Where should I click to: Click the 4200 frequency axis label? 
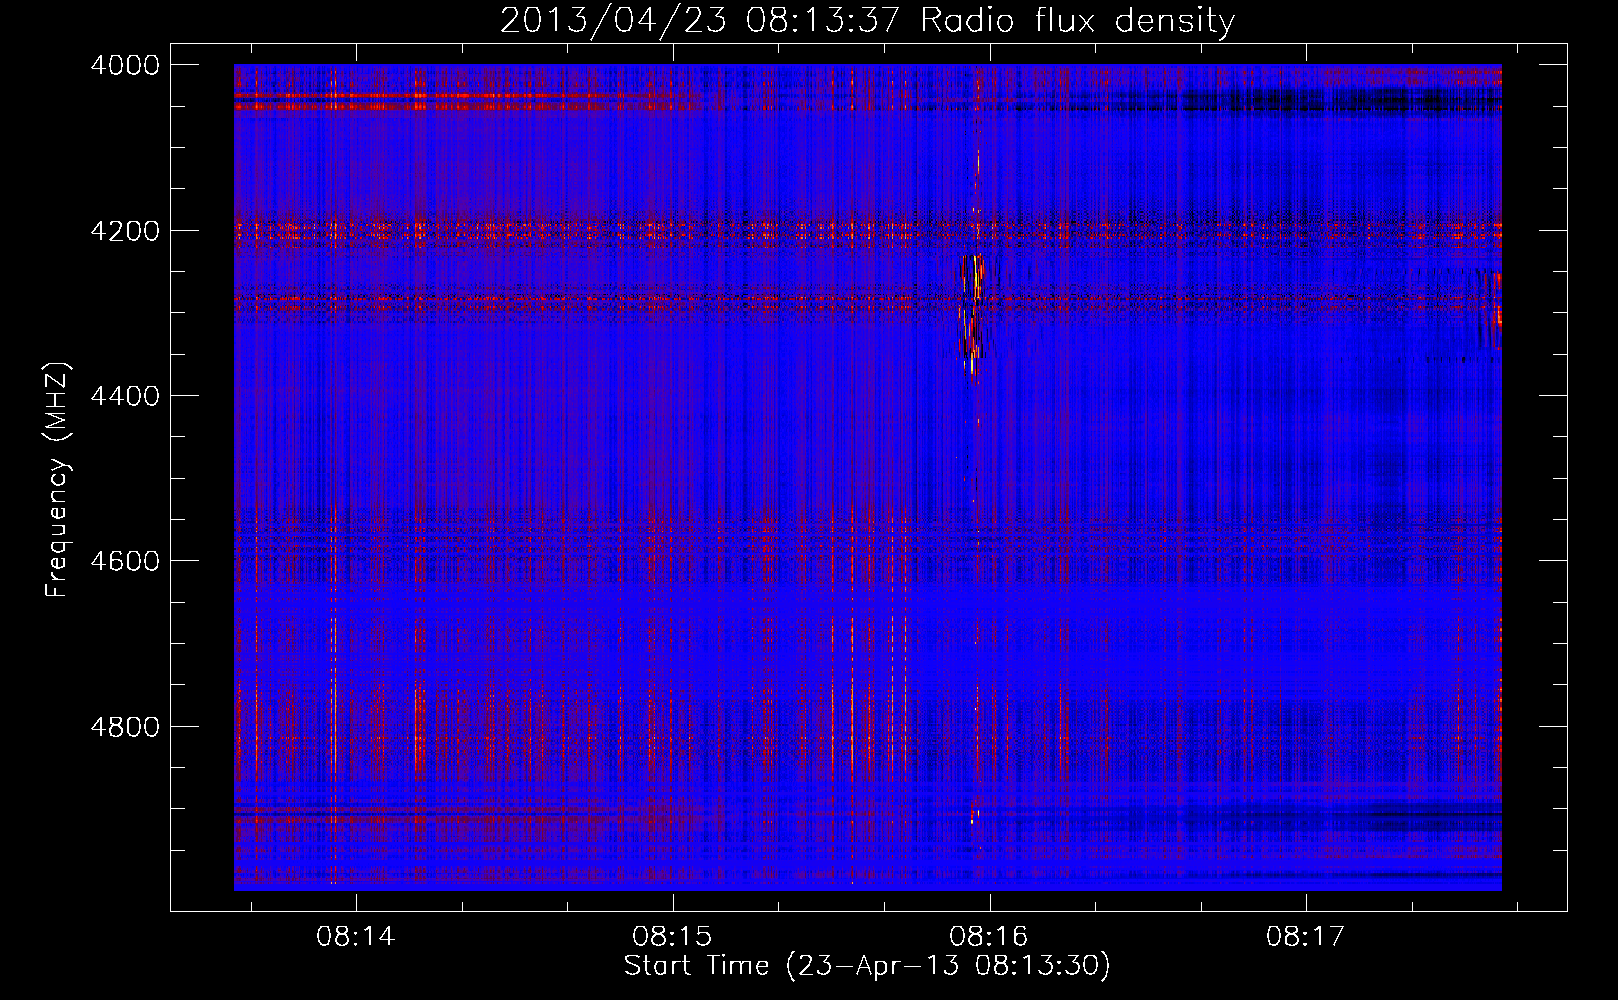pyautogui.click(x=125, y=231)
